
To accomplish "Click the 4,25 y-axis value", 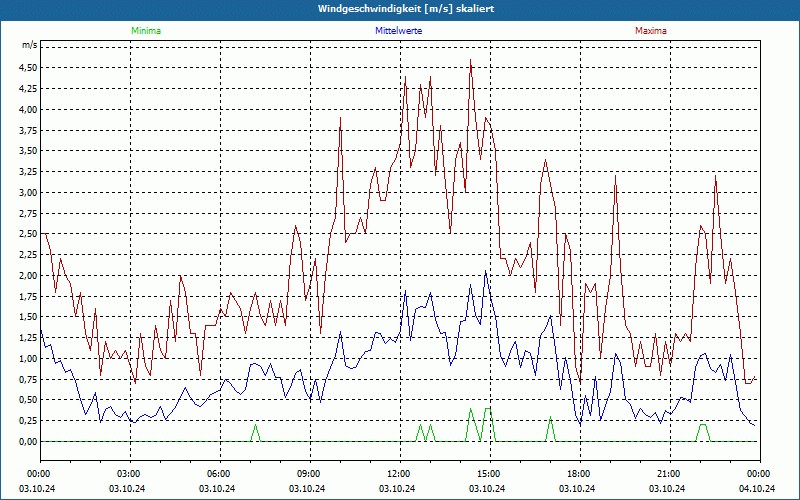I will coord(29,89).
